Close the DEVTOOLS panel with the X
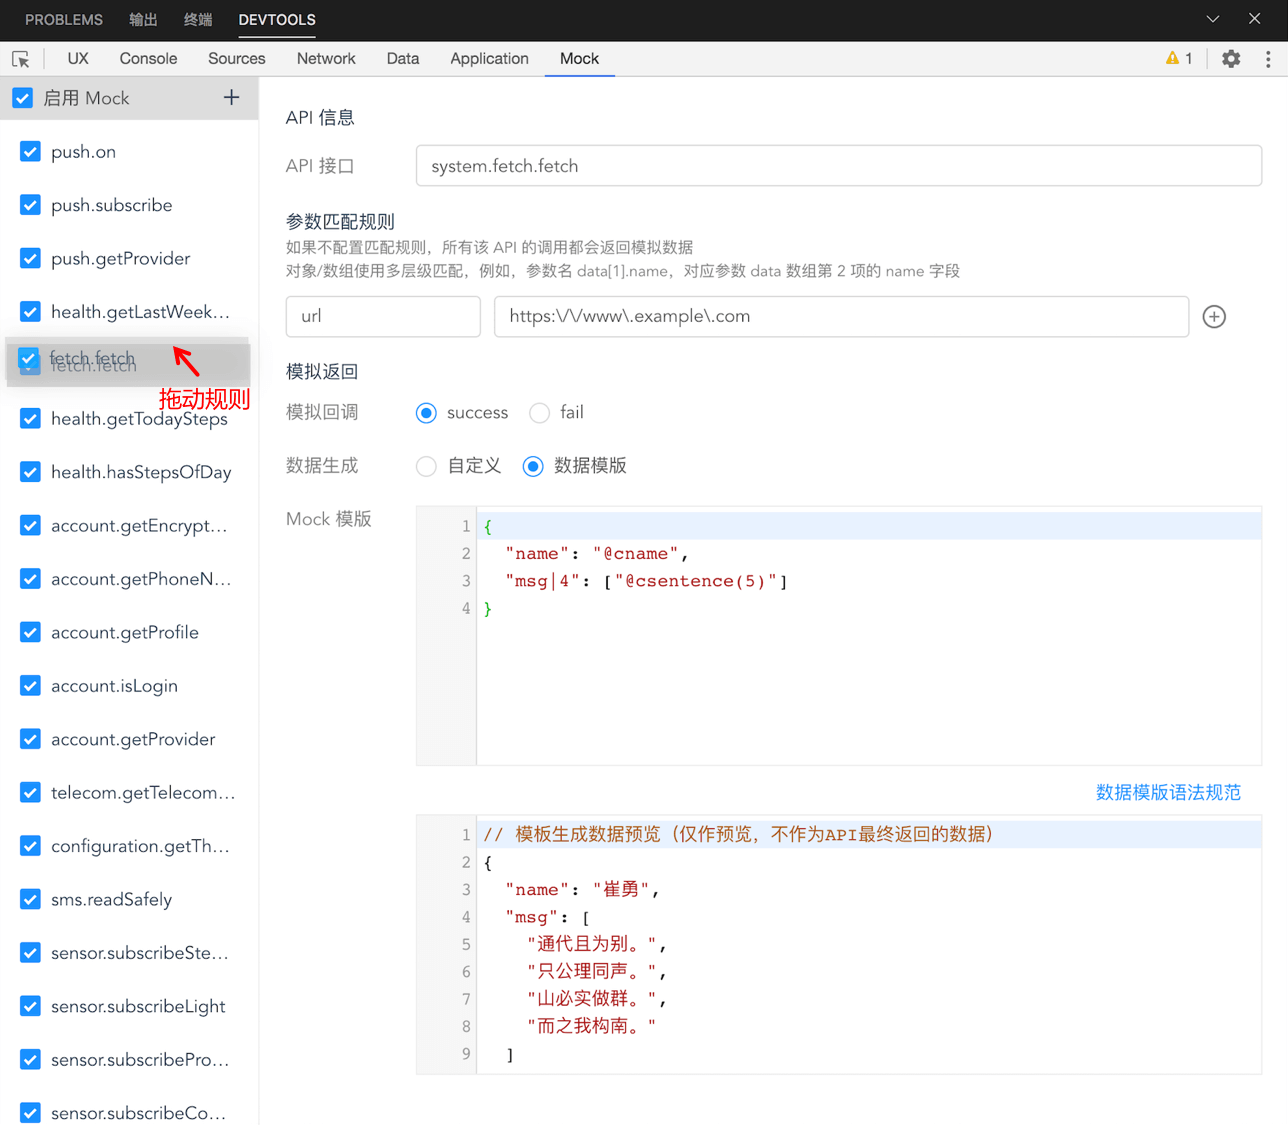 tap(1254, 19)
